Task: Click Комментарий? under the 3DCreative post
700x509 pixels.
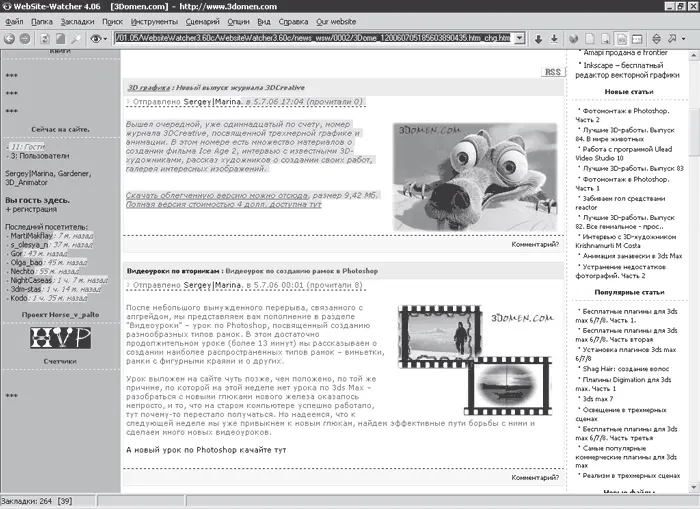Action: coord(535,244)
